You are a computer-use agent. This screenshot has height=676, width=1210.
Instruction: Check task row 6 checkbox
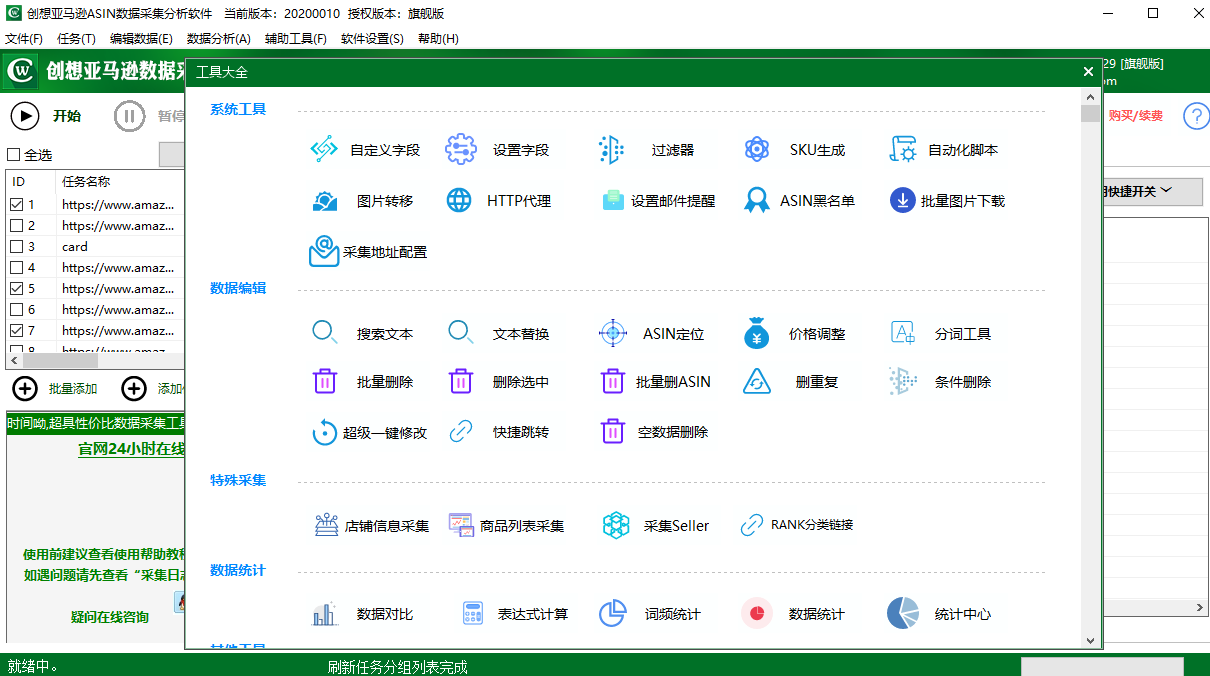[x=16, y=309]
